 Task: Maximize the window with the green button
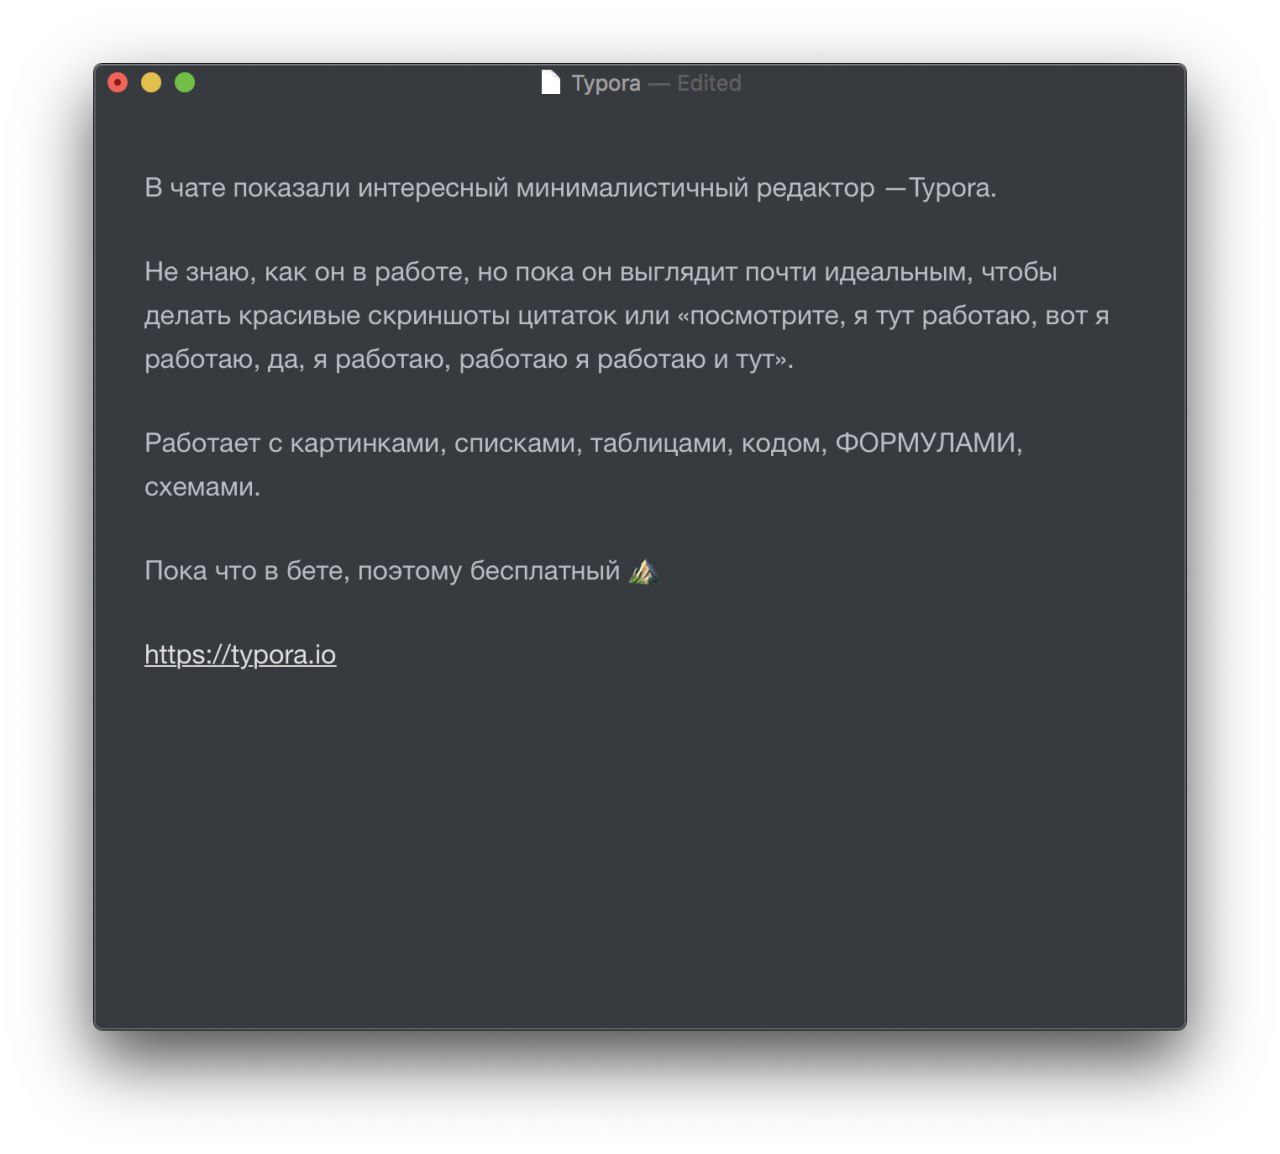click(x=185, y=83)
